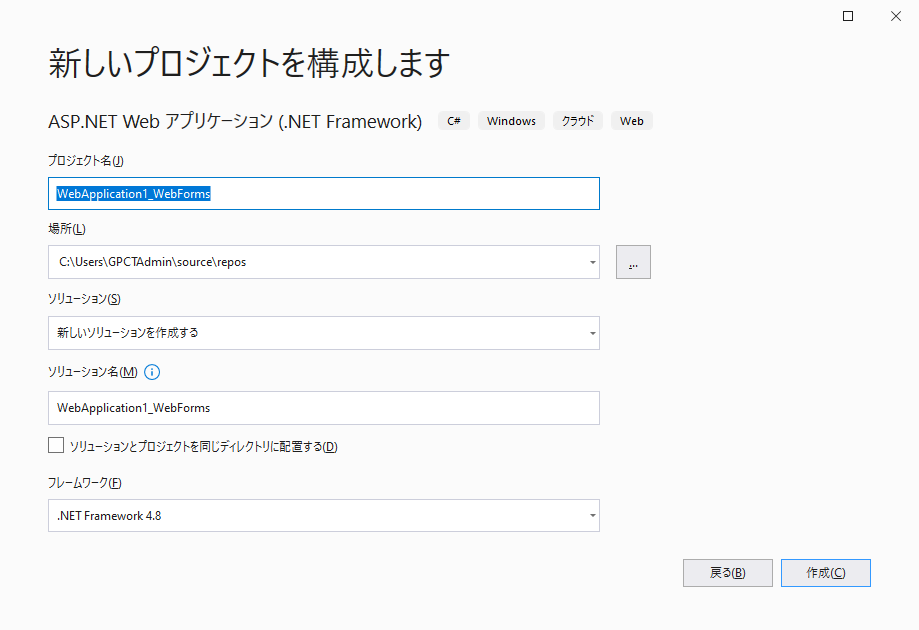
Task: Click into the ソリューション名 text field
Action: (x=324, y=408)
